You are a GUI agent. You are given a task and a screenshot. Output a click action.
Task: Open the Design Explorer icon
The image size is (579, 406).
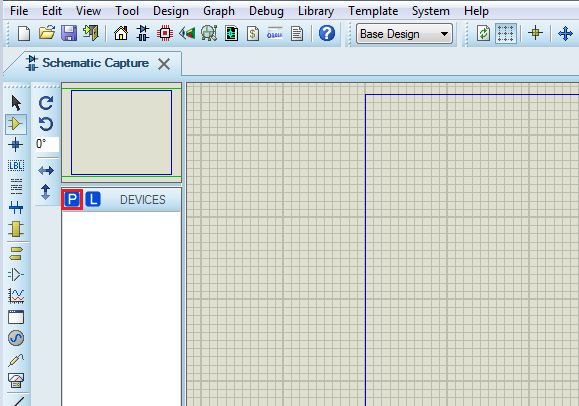click(x=231, y=34)
